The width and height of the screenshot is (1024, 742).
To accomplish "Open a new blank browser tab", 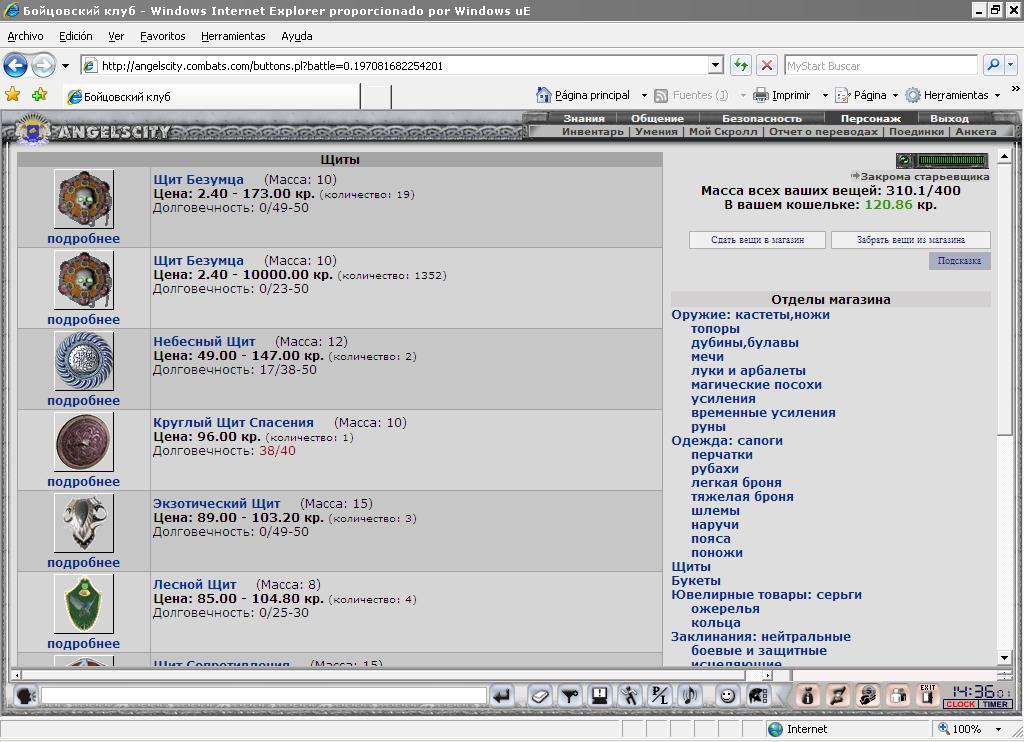I will (376, 97).
